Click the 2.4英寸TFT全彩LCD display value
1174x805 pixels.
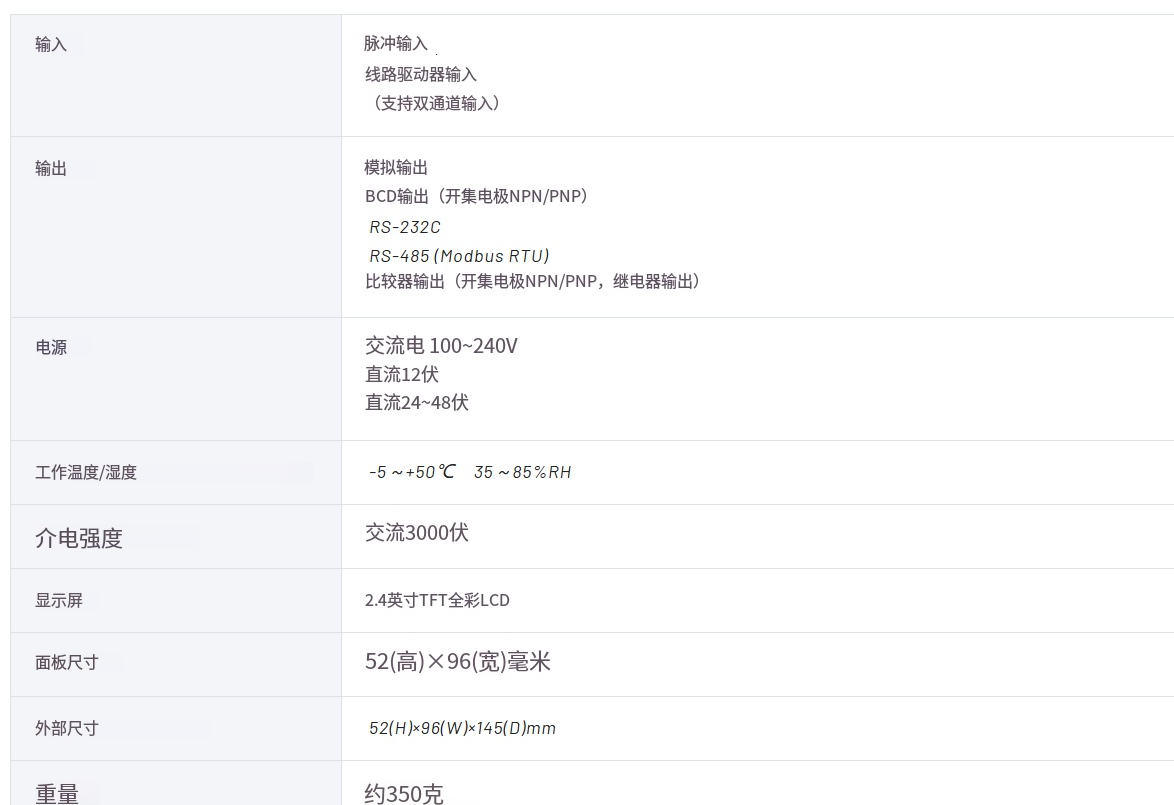point(437,601)
